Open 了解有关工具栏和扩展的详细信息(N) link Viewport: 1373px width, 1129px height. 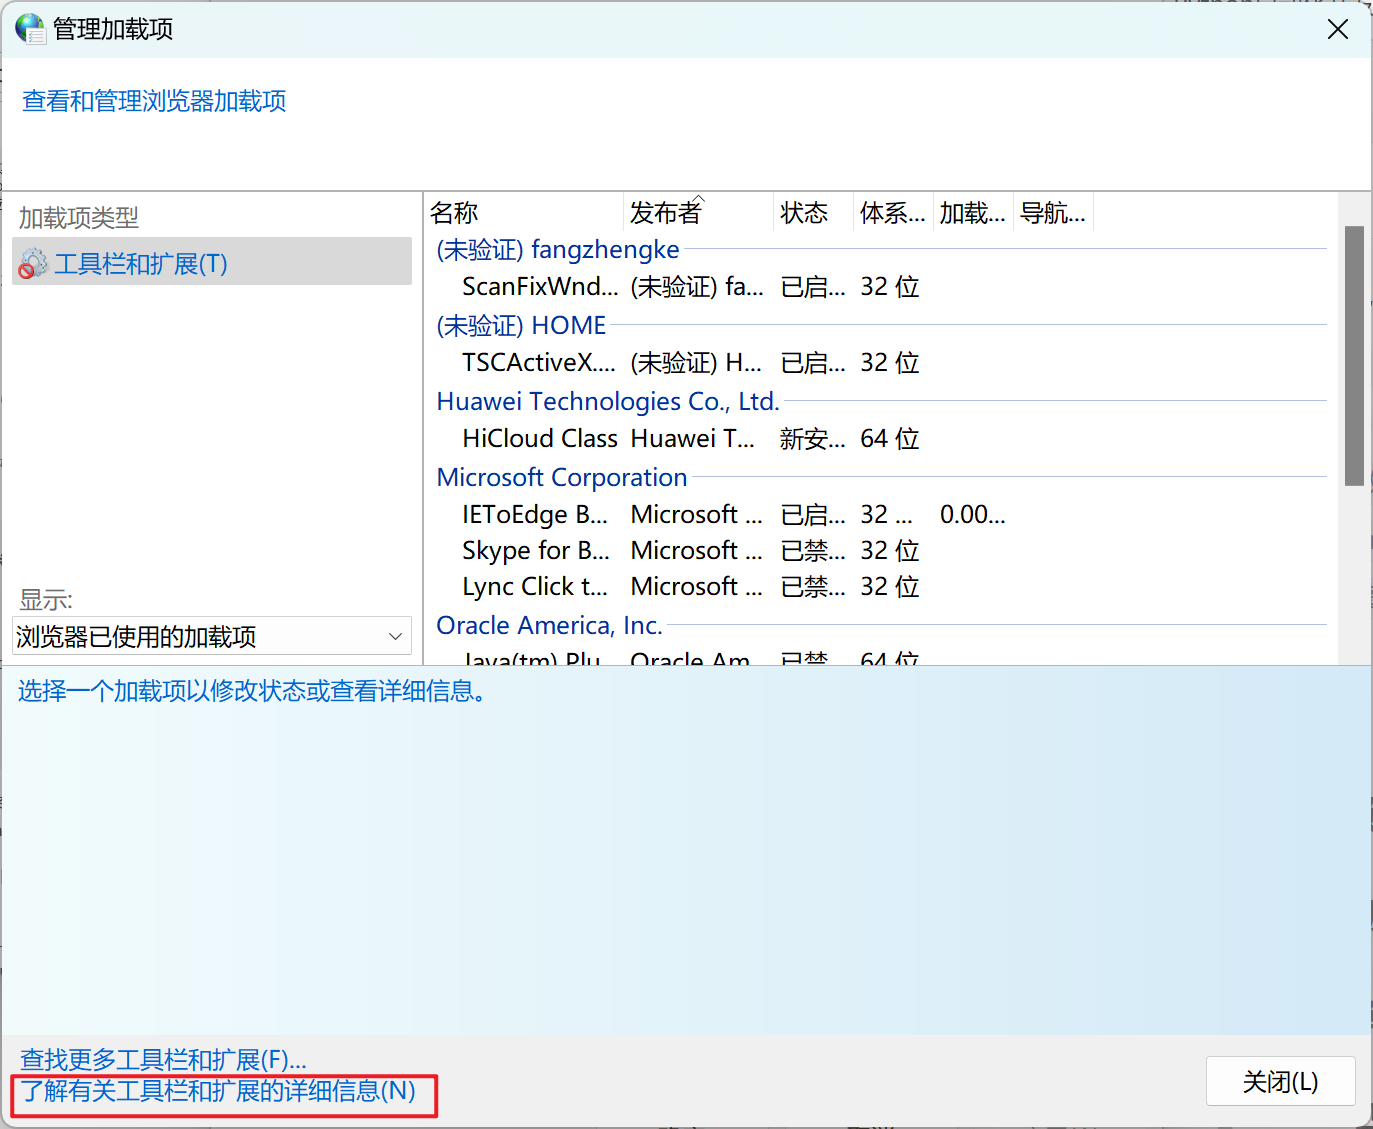pos(218,1091)
